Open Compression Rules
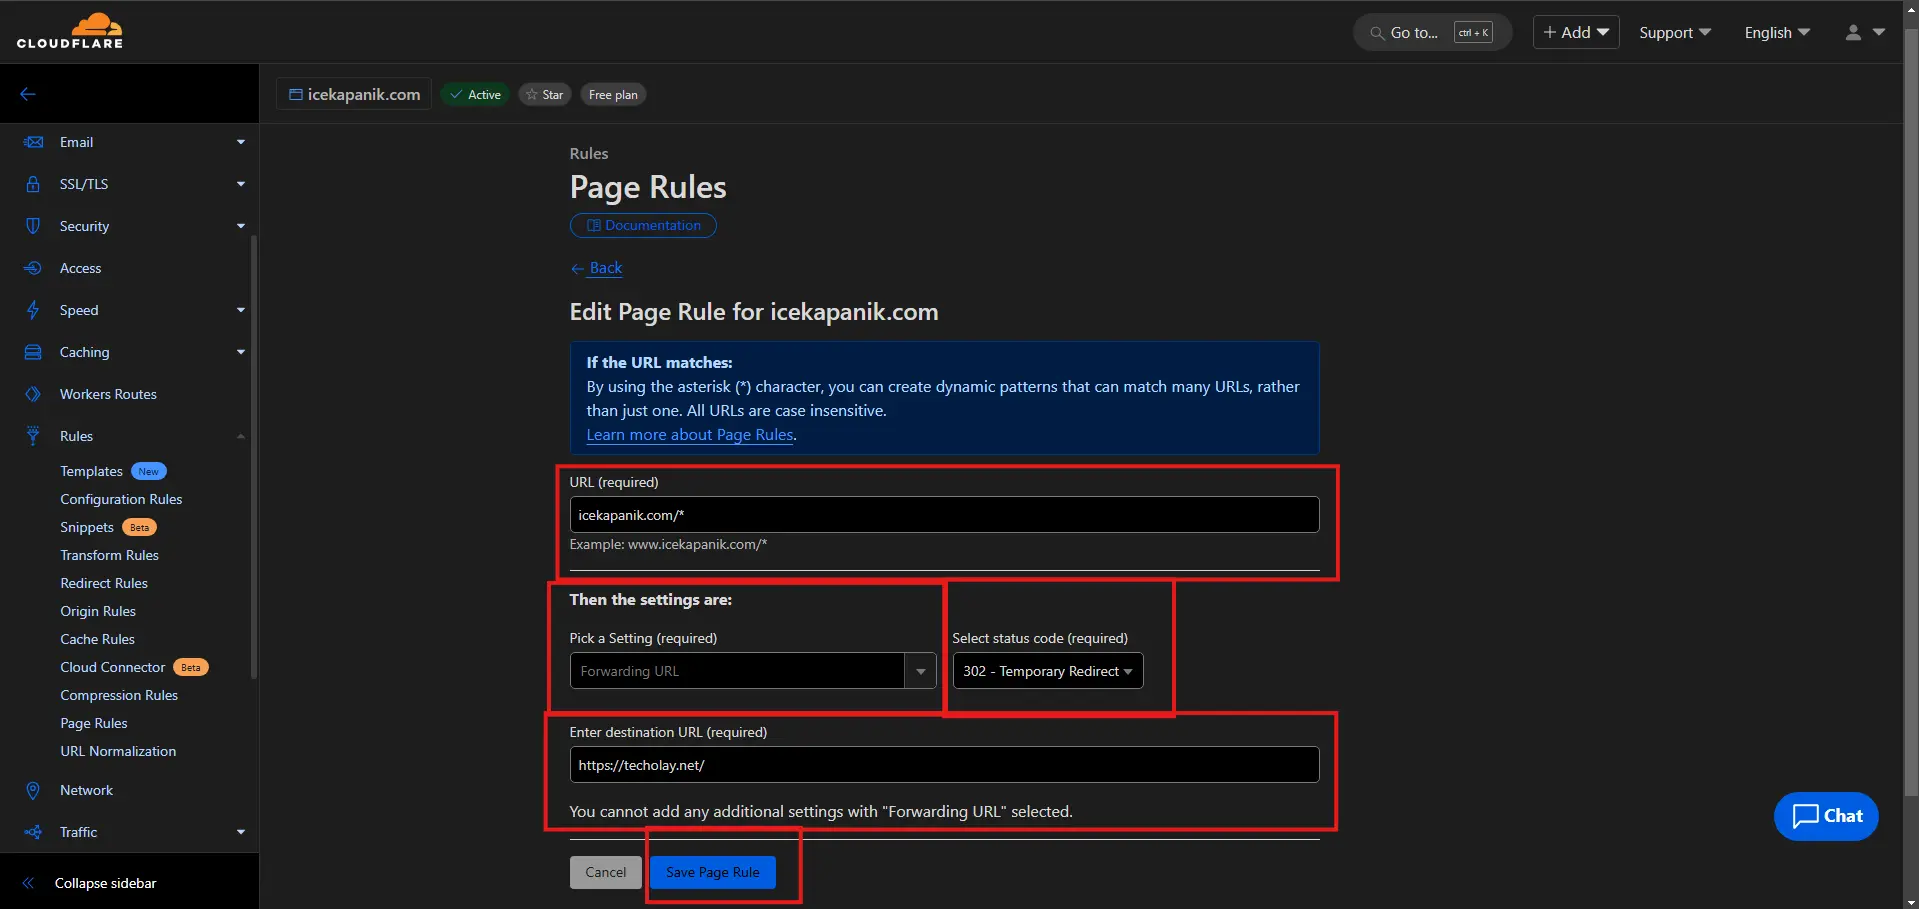This screenshot has height=909, width=1919. tap(119, 695)
